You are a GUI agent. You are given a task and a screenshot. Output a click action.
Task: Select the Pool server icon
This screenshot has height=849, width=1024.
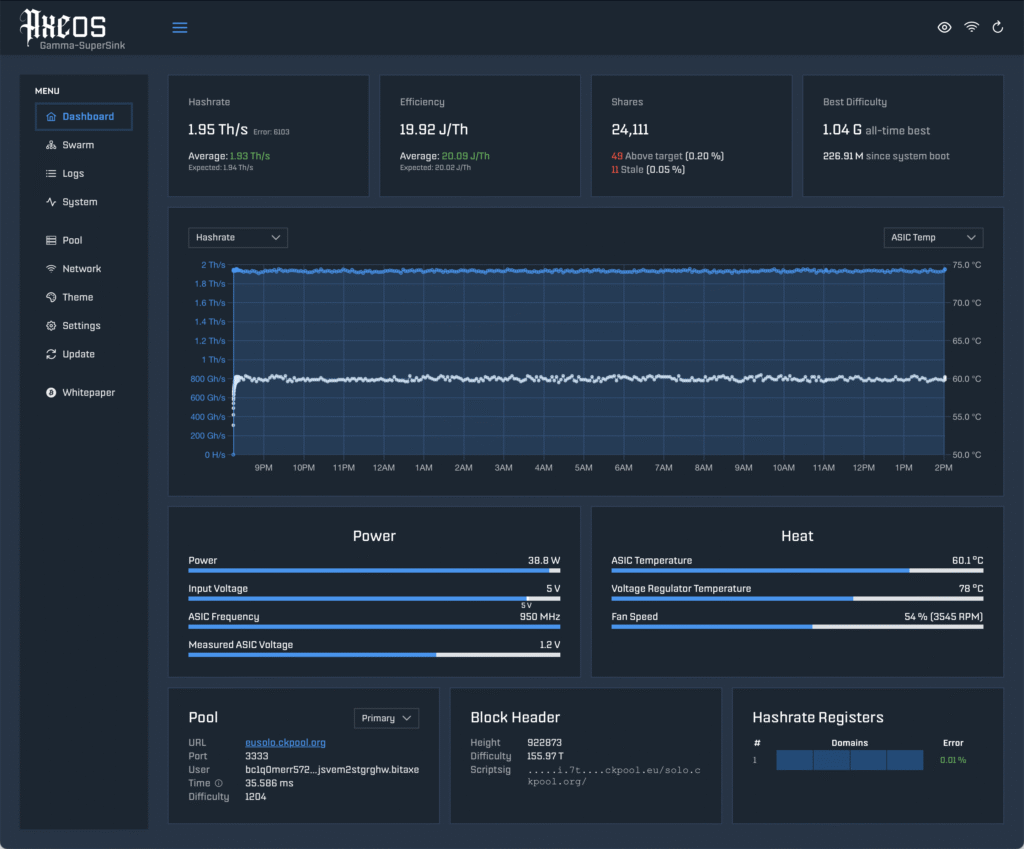tap(52, 240)
